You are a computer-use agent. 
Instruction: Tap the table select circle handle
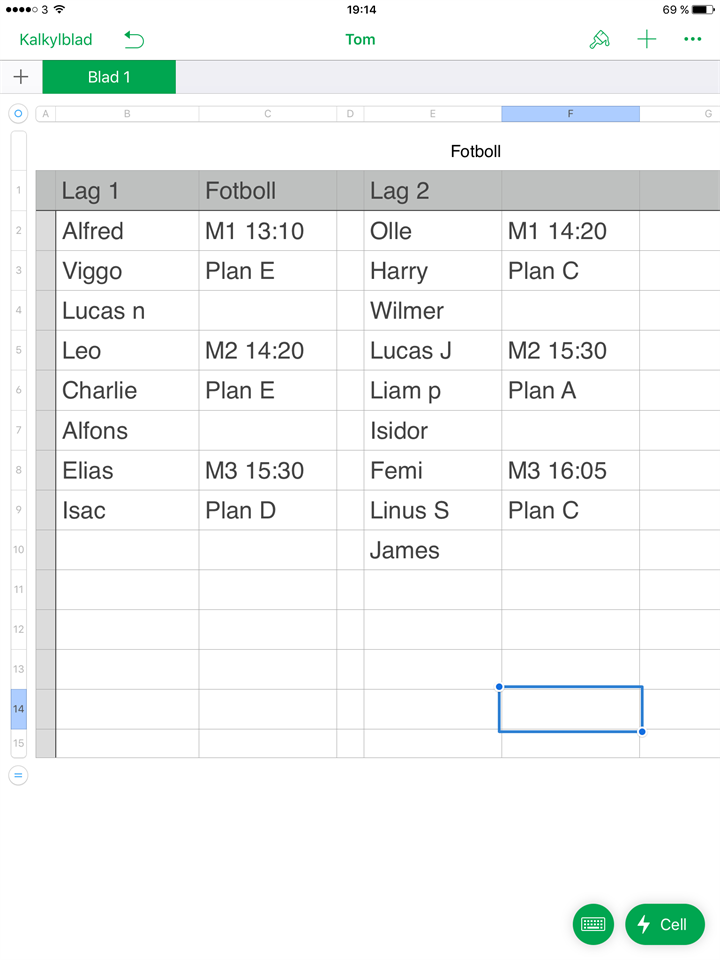pos(17,114)
